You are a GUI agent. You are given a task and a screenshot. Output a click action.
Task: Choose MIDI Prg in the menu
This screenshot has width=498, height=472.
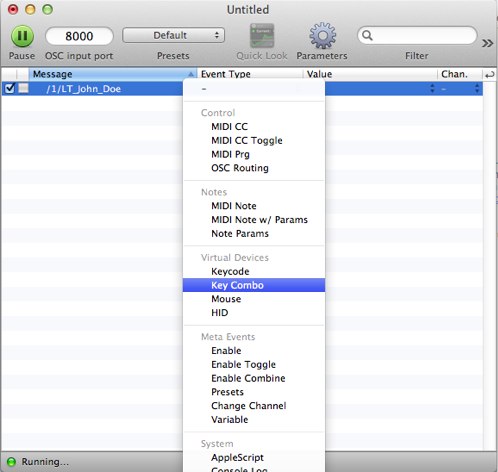click(x=254, y=154)
